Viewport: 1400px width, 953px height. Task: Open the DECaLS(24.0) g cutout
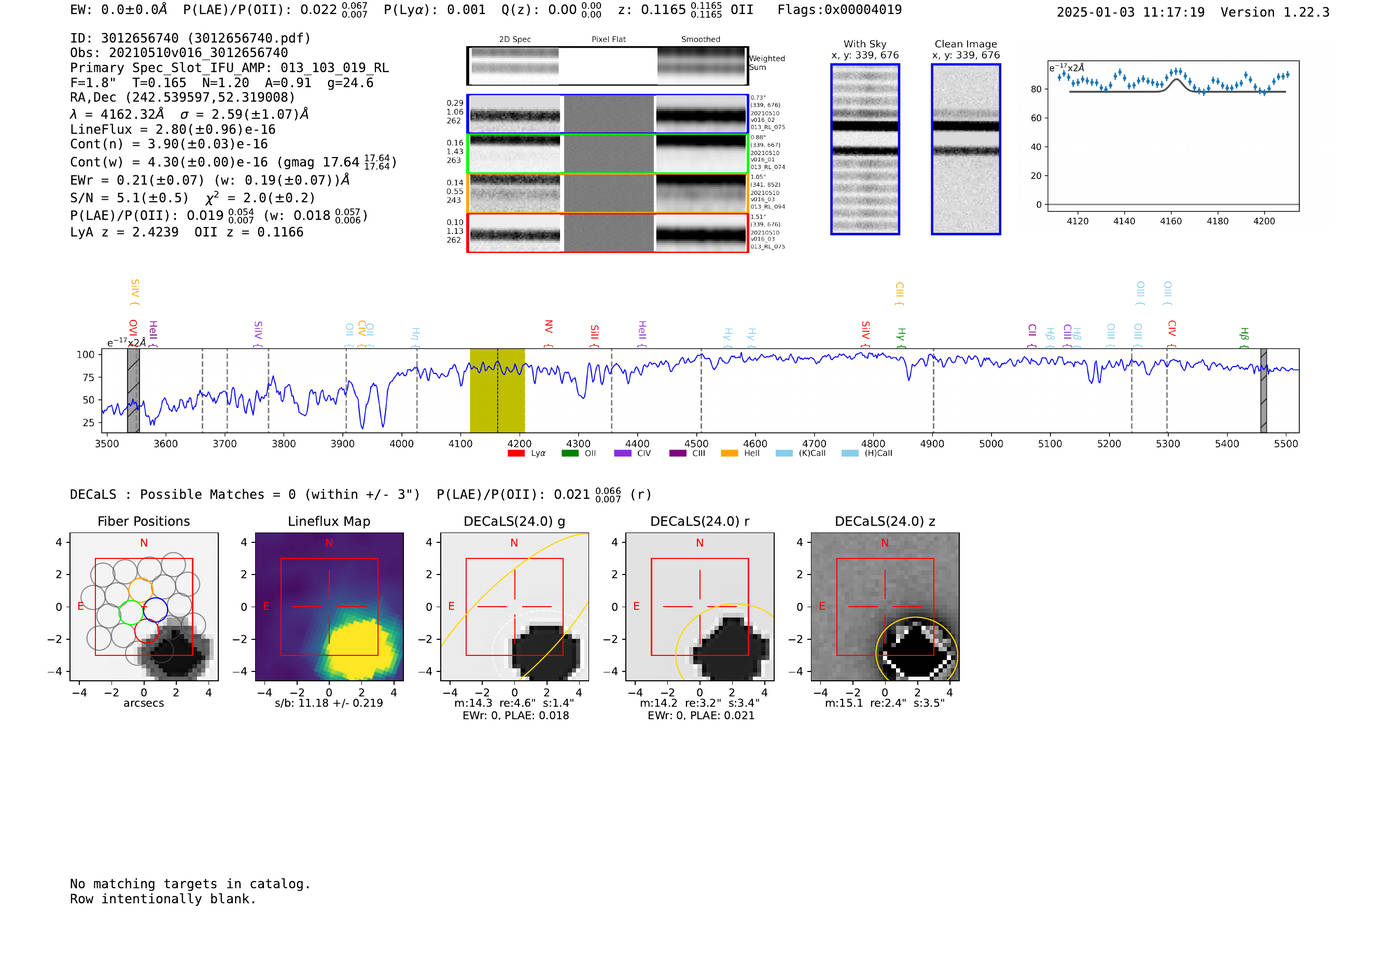tap(514, 607)
